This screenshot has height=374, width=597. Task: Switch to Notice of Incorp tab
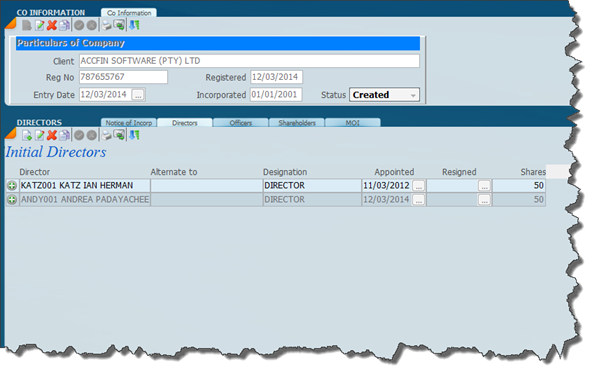click(129, 123)
